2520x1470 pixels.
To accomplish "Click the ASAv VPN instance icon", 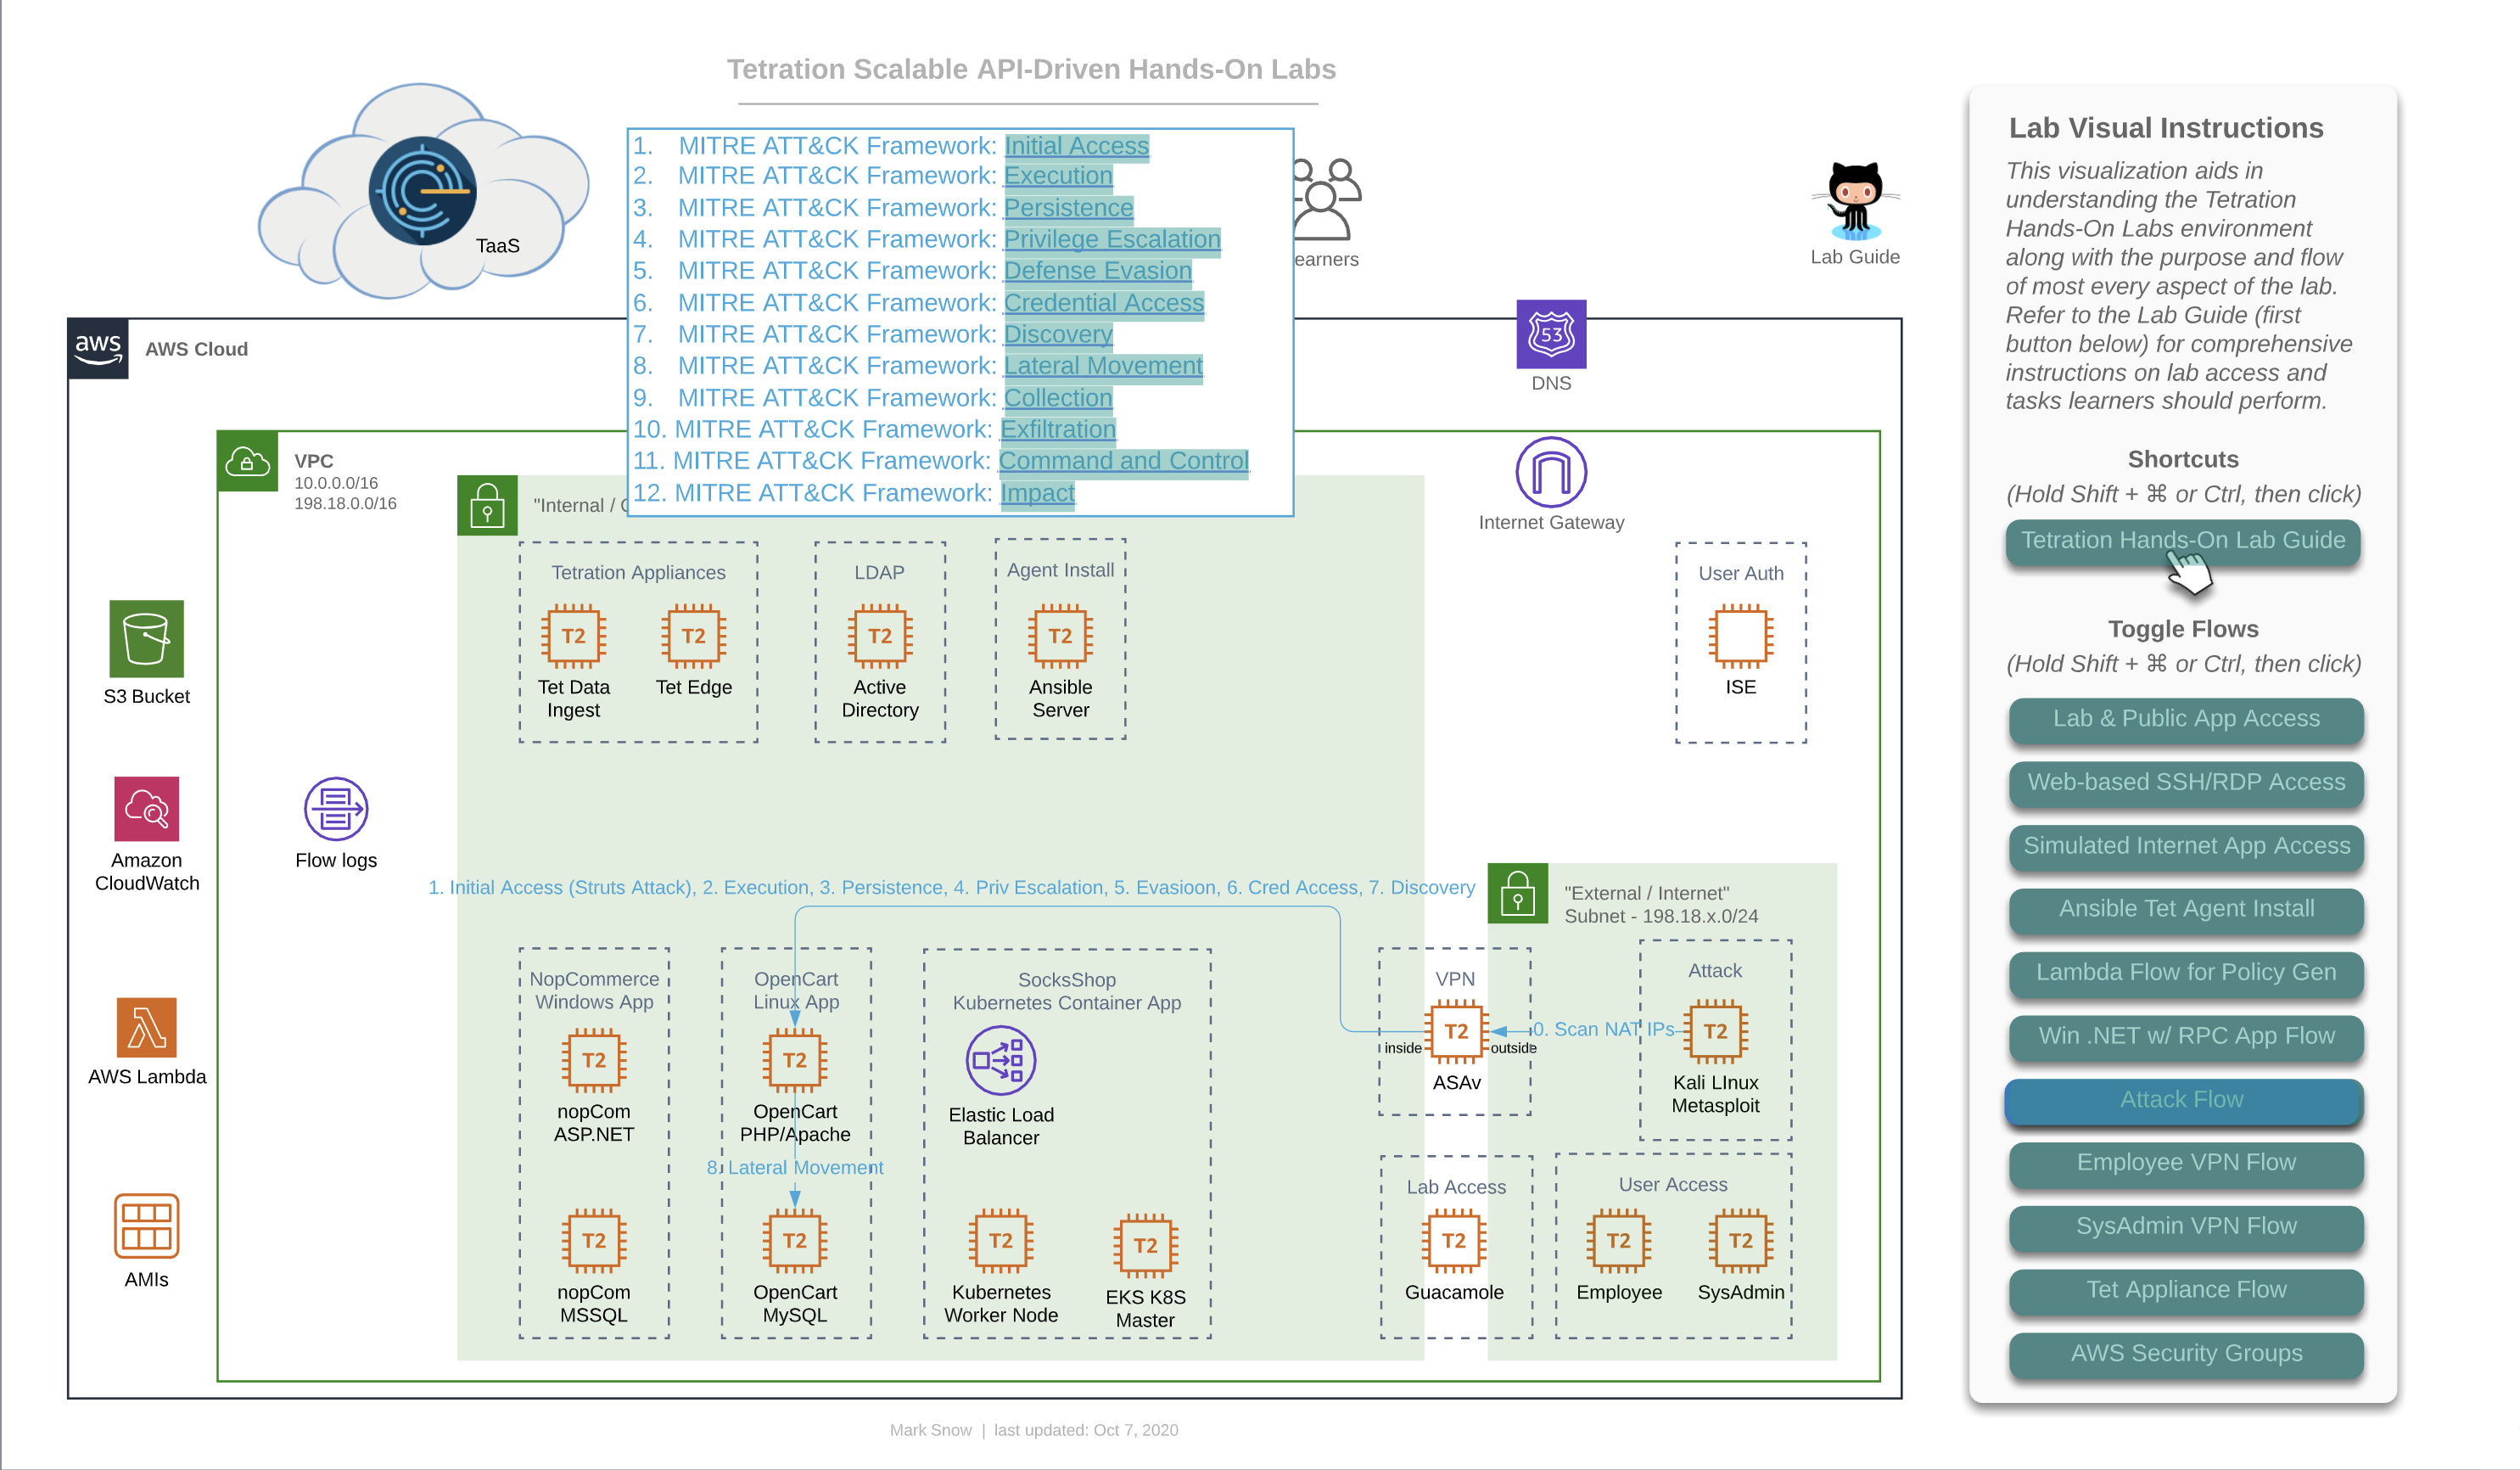I will (x=1456, y=1031).
